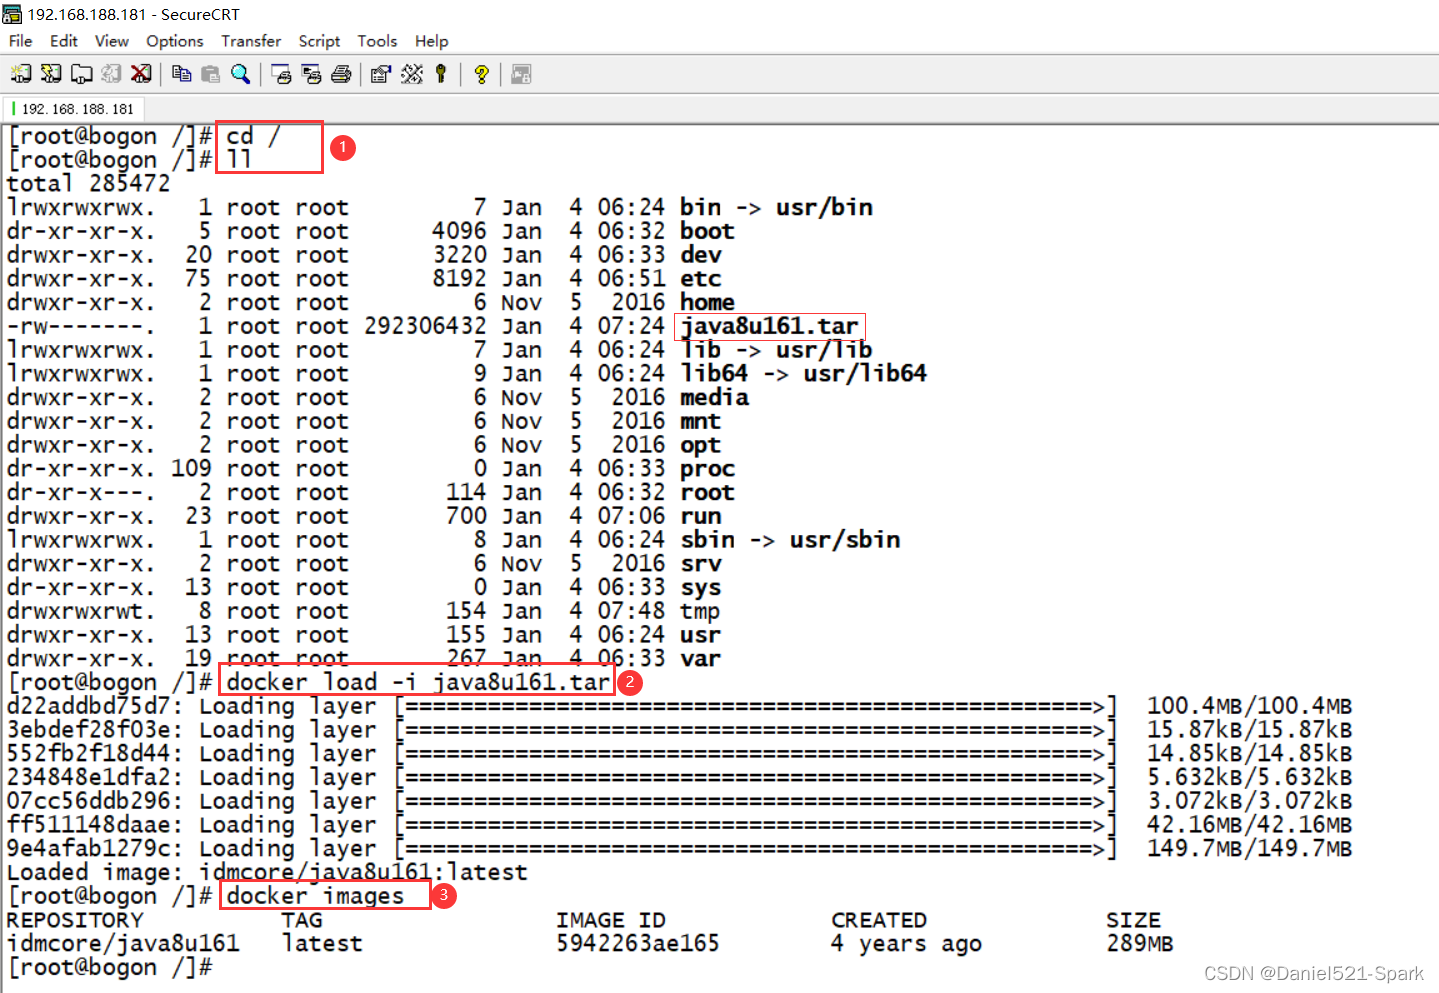Click the 'mnt' directory name
The width and height of the screenshot is (1439, 993).
(701, 422)
